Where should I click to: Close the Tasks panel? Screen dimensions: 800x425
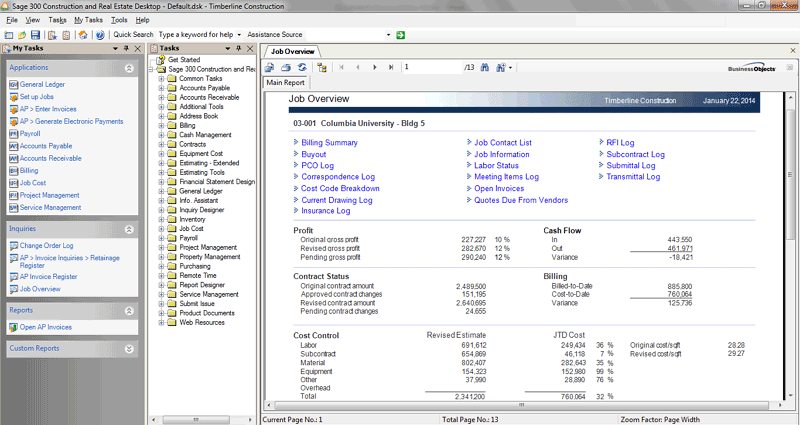tap(250, 48)
